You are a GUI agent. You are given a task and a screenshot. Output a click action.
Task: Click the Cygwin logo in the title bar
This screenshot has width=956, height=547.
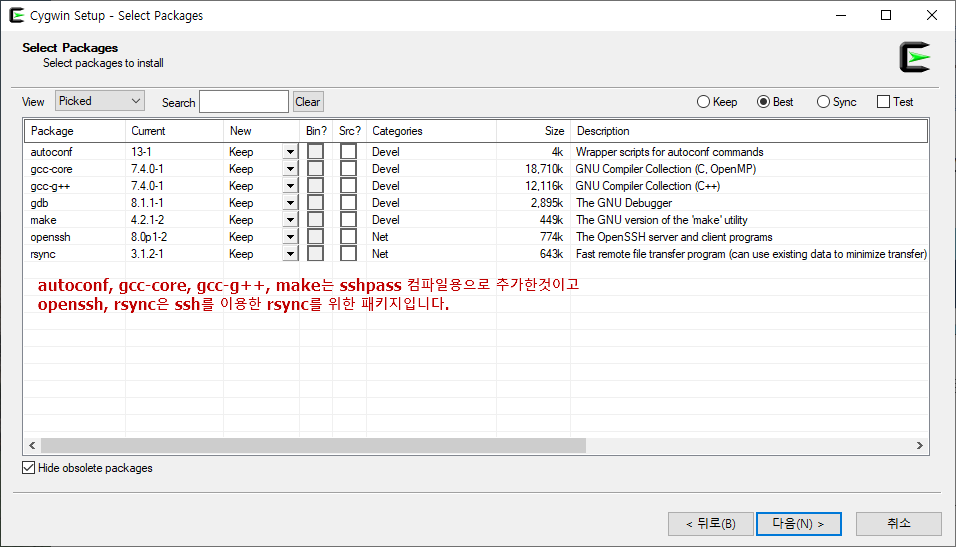[16, 15]
